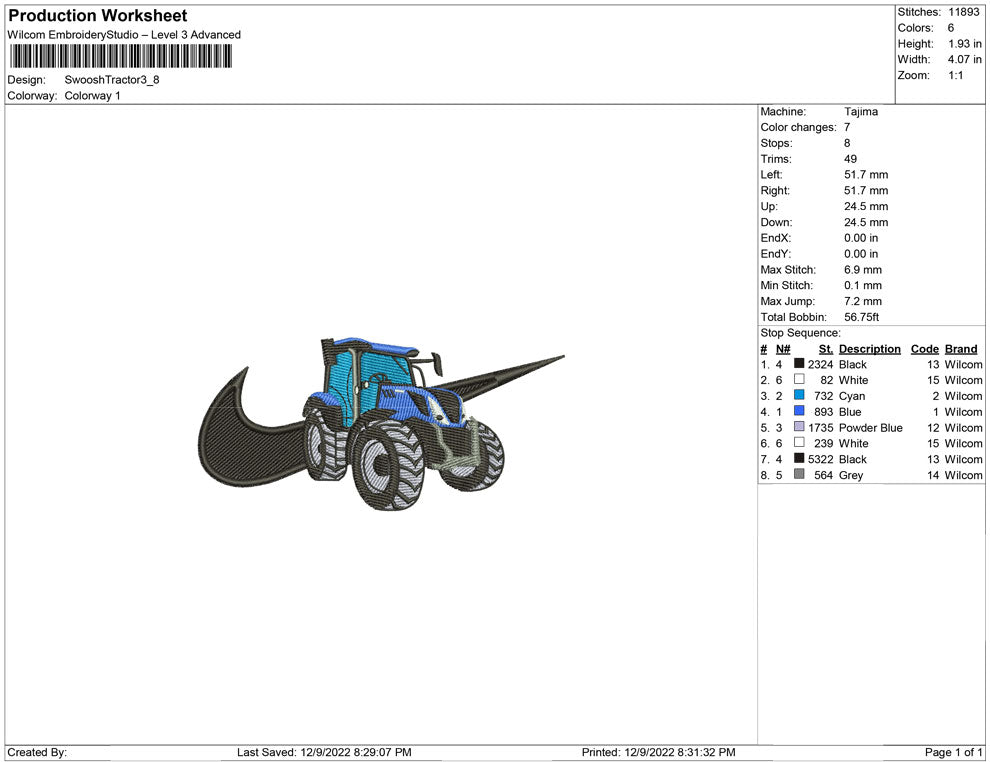Viewport: 990px width, 762px height.
Task: Click the 'Last Saved: 12/9/2022 8:29:07 PM' text
Action: pos(325,752)
